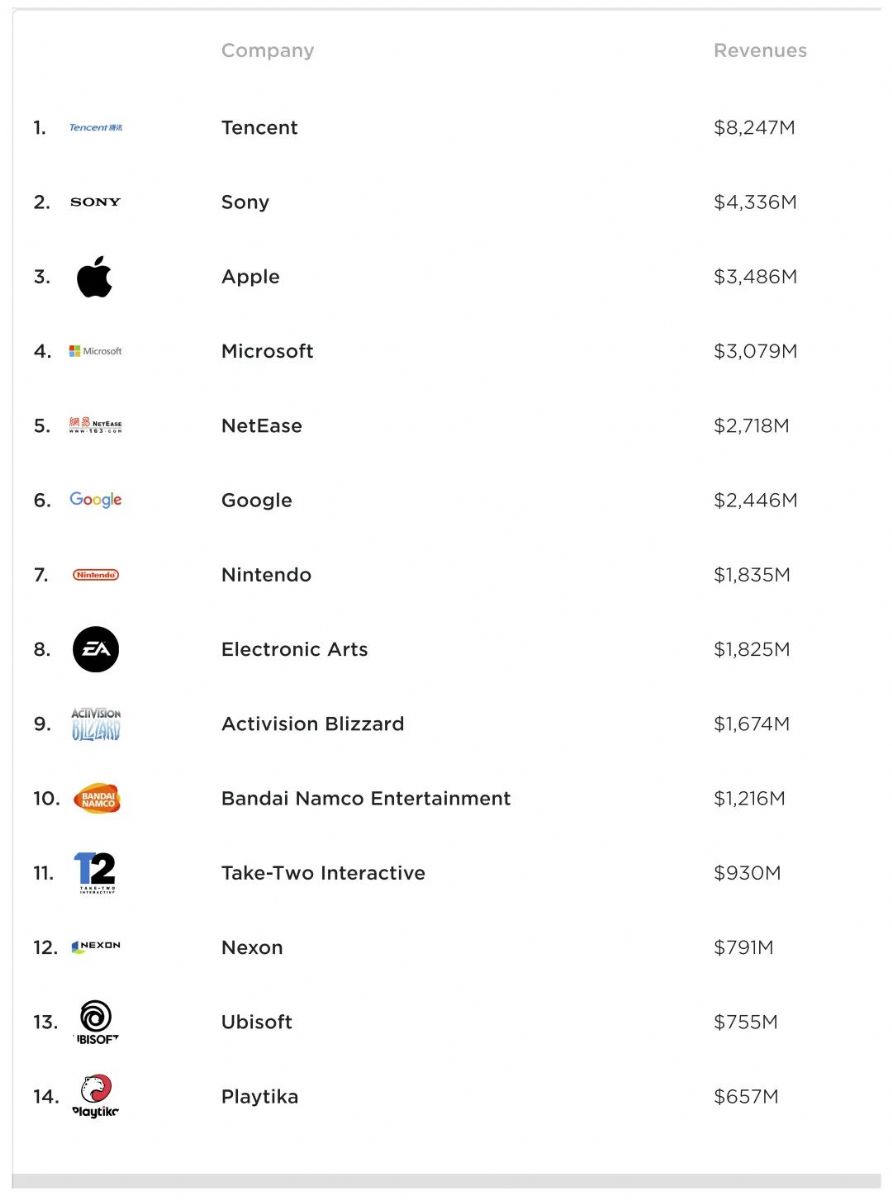Select the Take-Two Interactive company name
892x1200 pixels.
323,873
